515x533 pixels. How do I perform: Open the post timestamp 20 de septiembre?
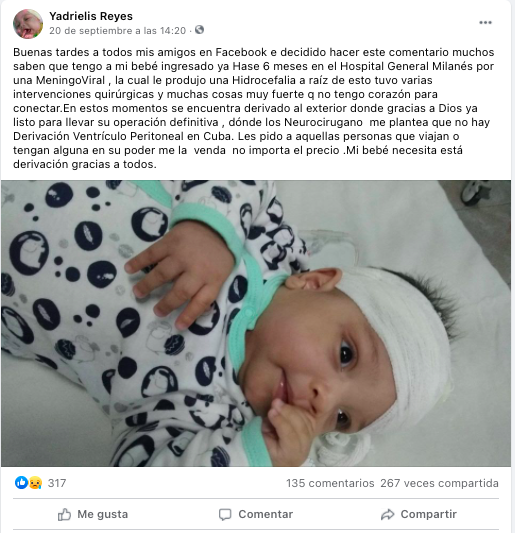point(117,31)
